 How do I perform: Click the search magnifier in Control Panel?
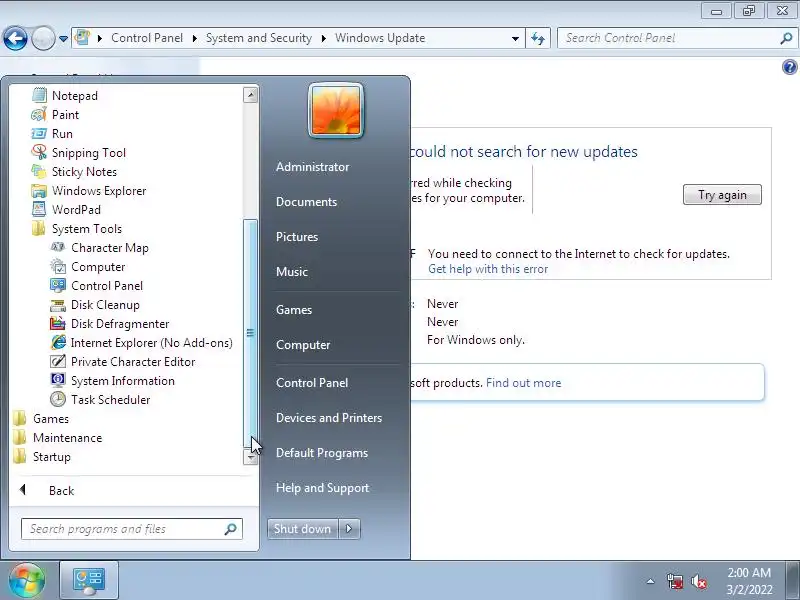coord(786,38)
